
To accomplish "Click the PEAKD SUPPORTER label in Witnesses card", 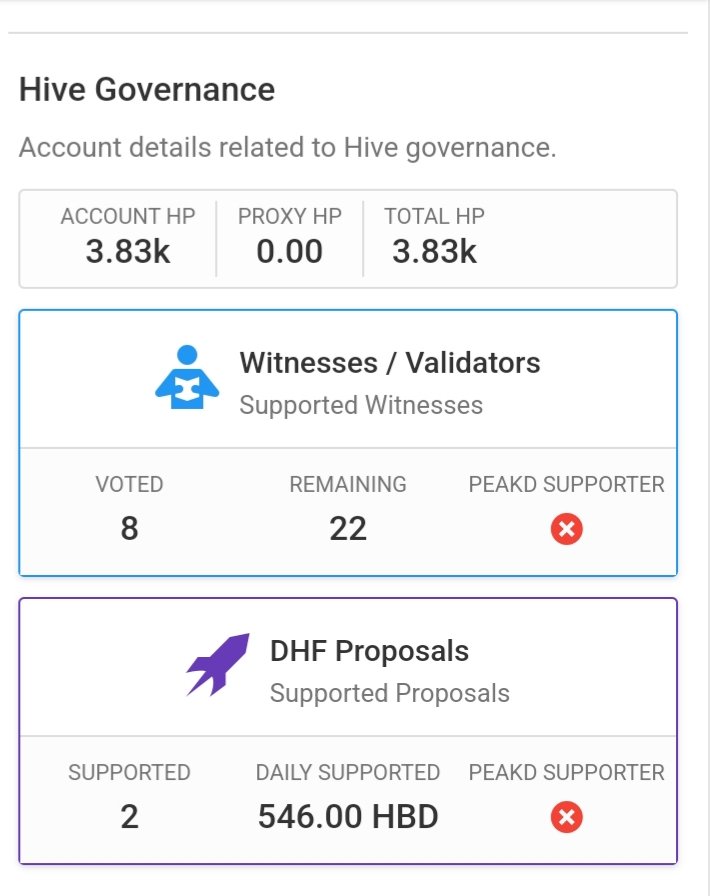I will click(567, 485).
